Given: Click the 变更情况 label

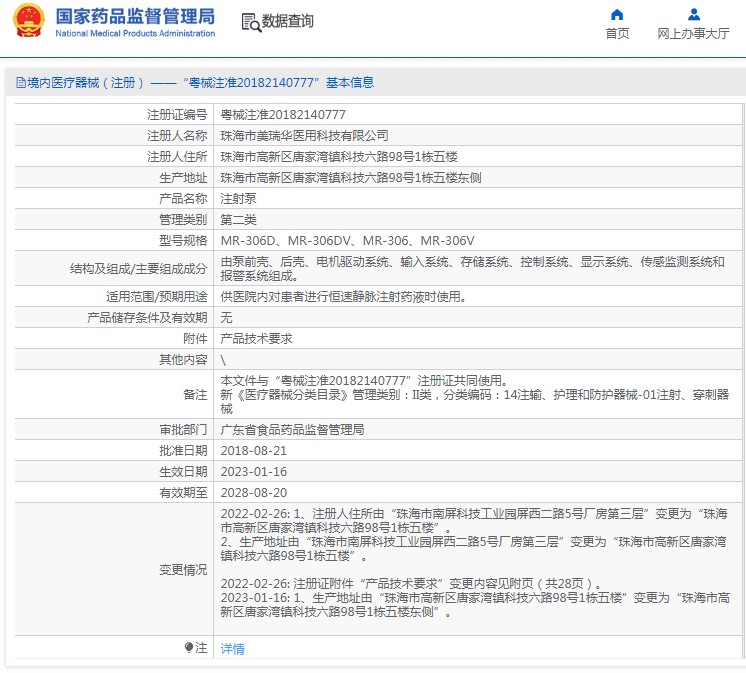Looking at the screenshot, I should tap(183, 569).
